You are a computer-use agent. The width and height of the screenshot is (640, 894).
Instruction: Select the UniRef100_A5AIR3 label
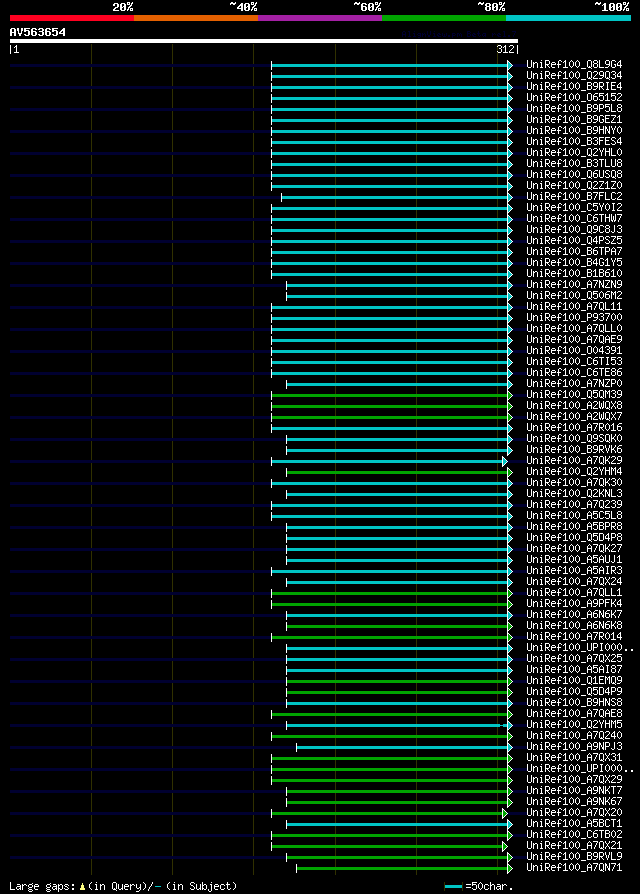(574, 571)
